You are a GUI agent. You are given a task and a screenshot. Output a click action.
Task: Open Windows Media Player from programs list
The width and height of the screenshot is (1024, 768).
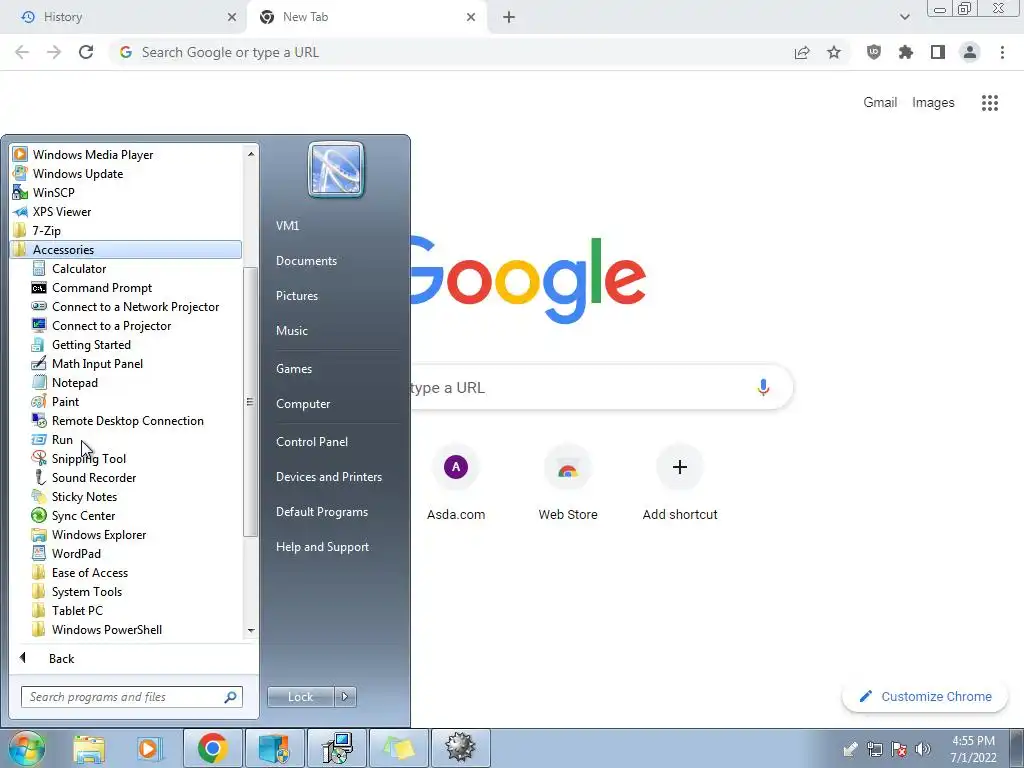point(93,155)
